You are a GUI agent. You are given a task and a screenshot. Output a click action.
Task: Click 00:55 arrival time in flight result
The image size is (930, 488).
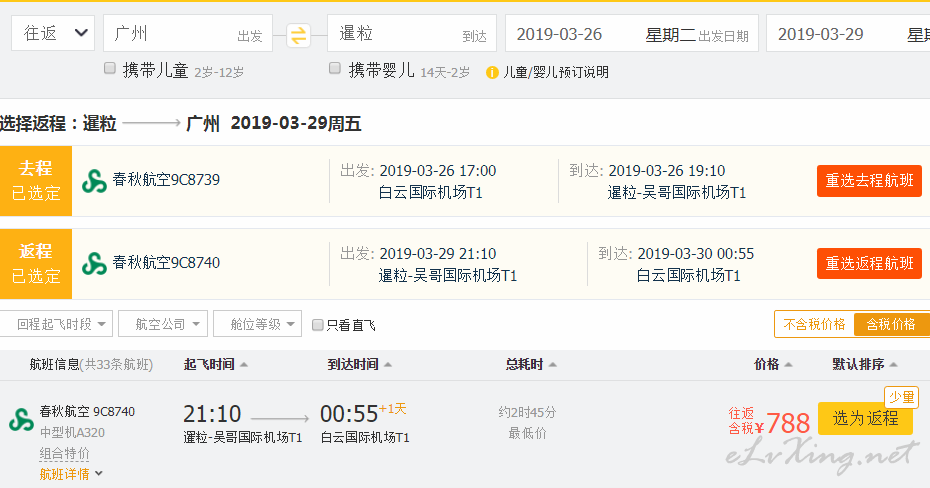point(349,414)
